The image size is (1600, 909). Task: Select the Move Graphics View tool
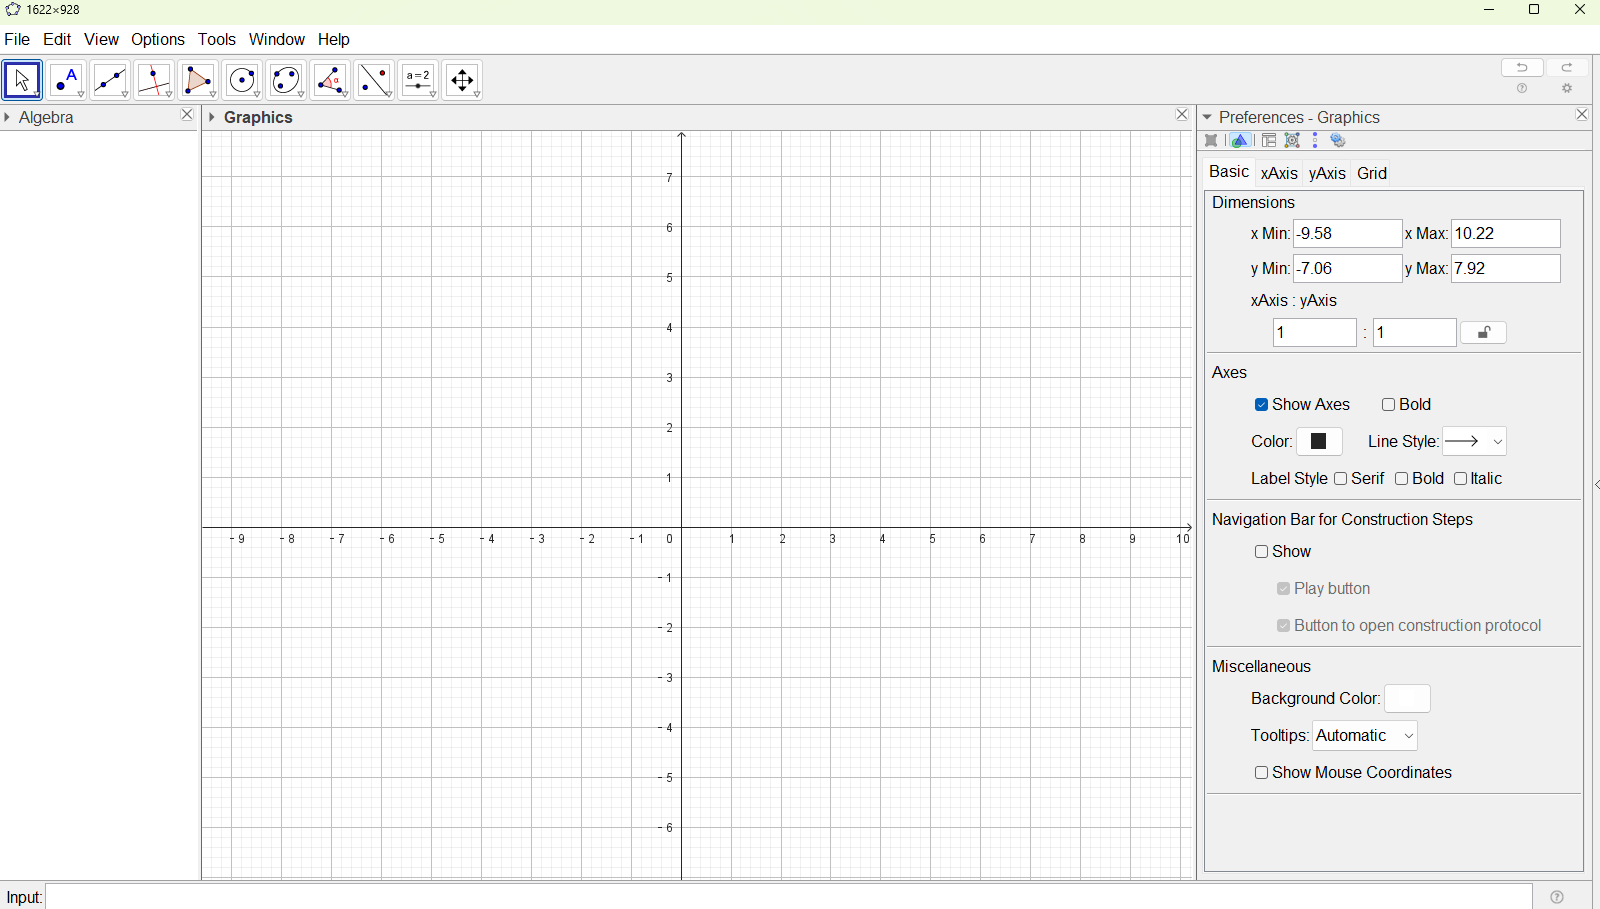tap(462, 80)
